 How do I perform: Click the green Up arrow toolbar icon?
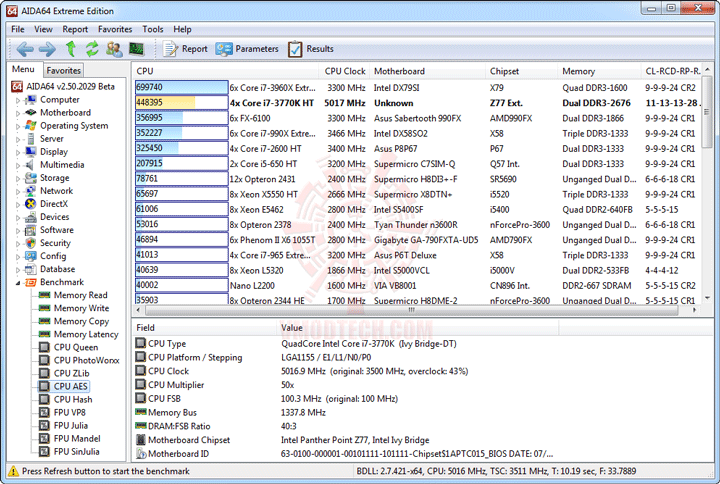[x=71, y=49]
